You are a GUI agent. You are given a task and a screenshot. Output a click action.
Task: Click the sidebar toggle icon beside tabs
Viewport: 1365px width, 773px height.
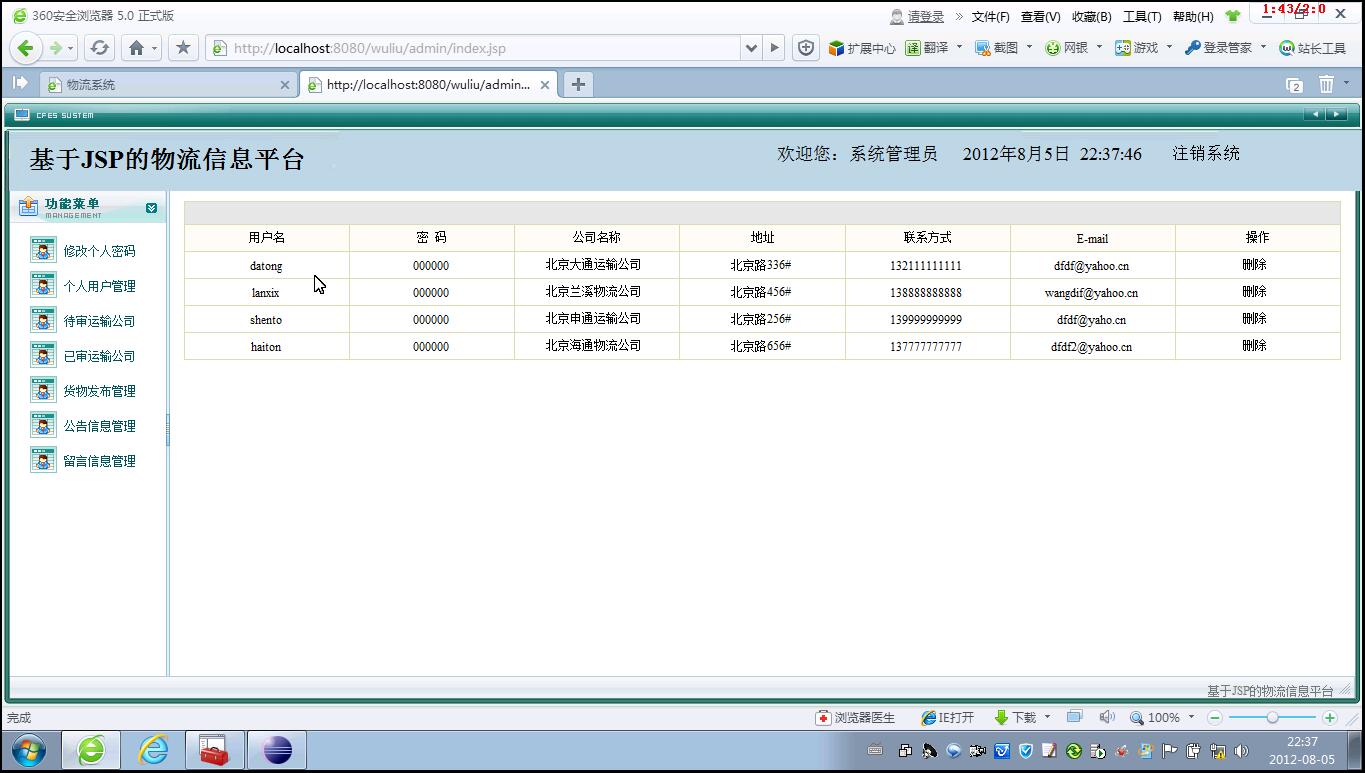click(20, 84)
